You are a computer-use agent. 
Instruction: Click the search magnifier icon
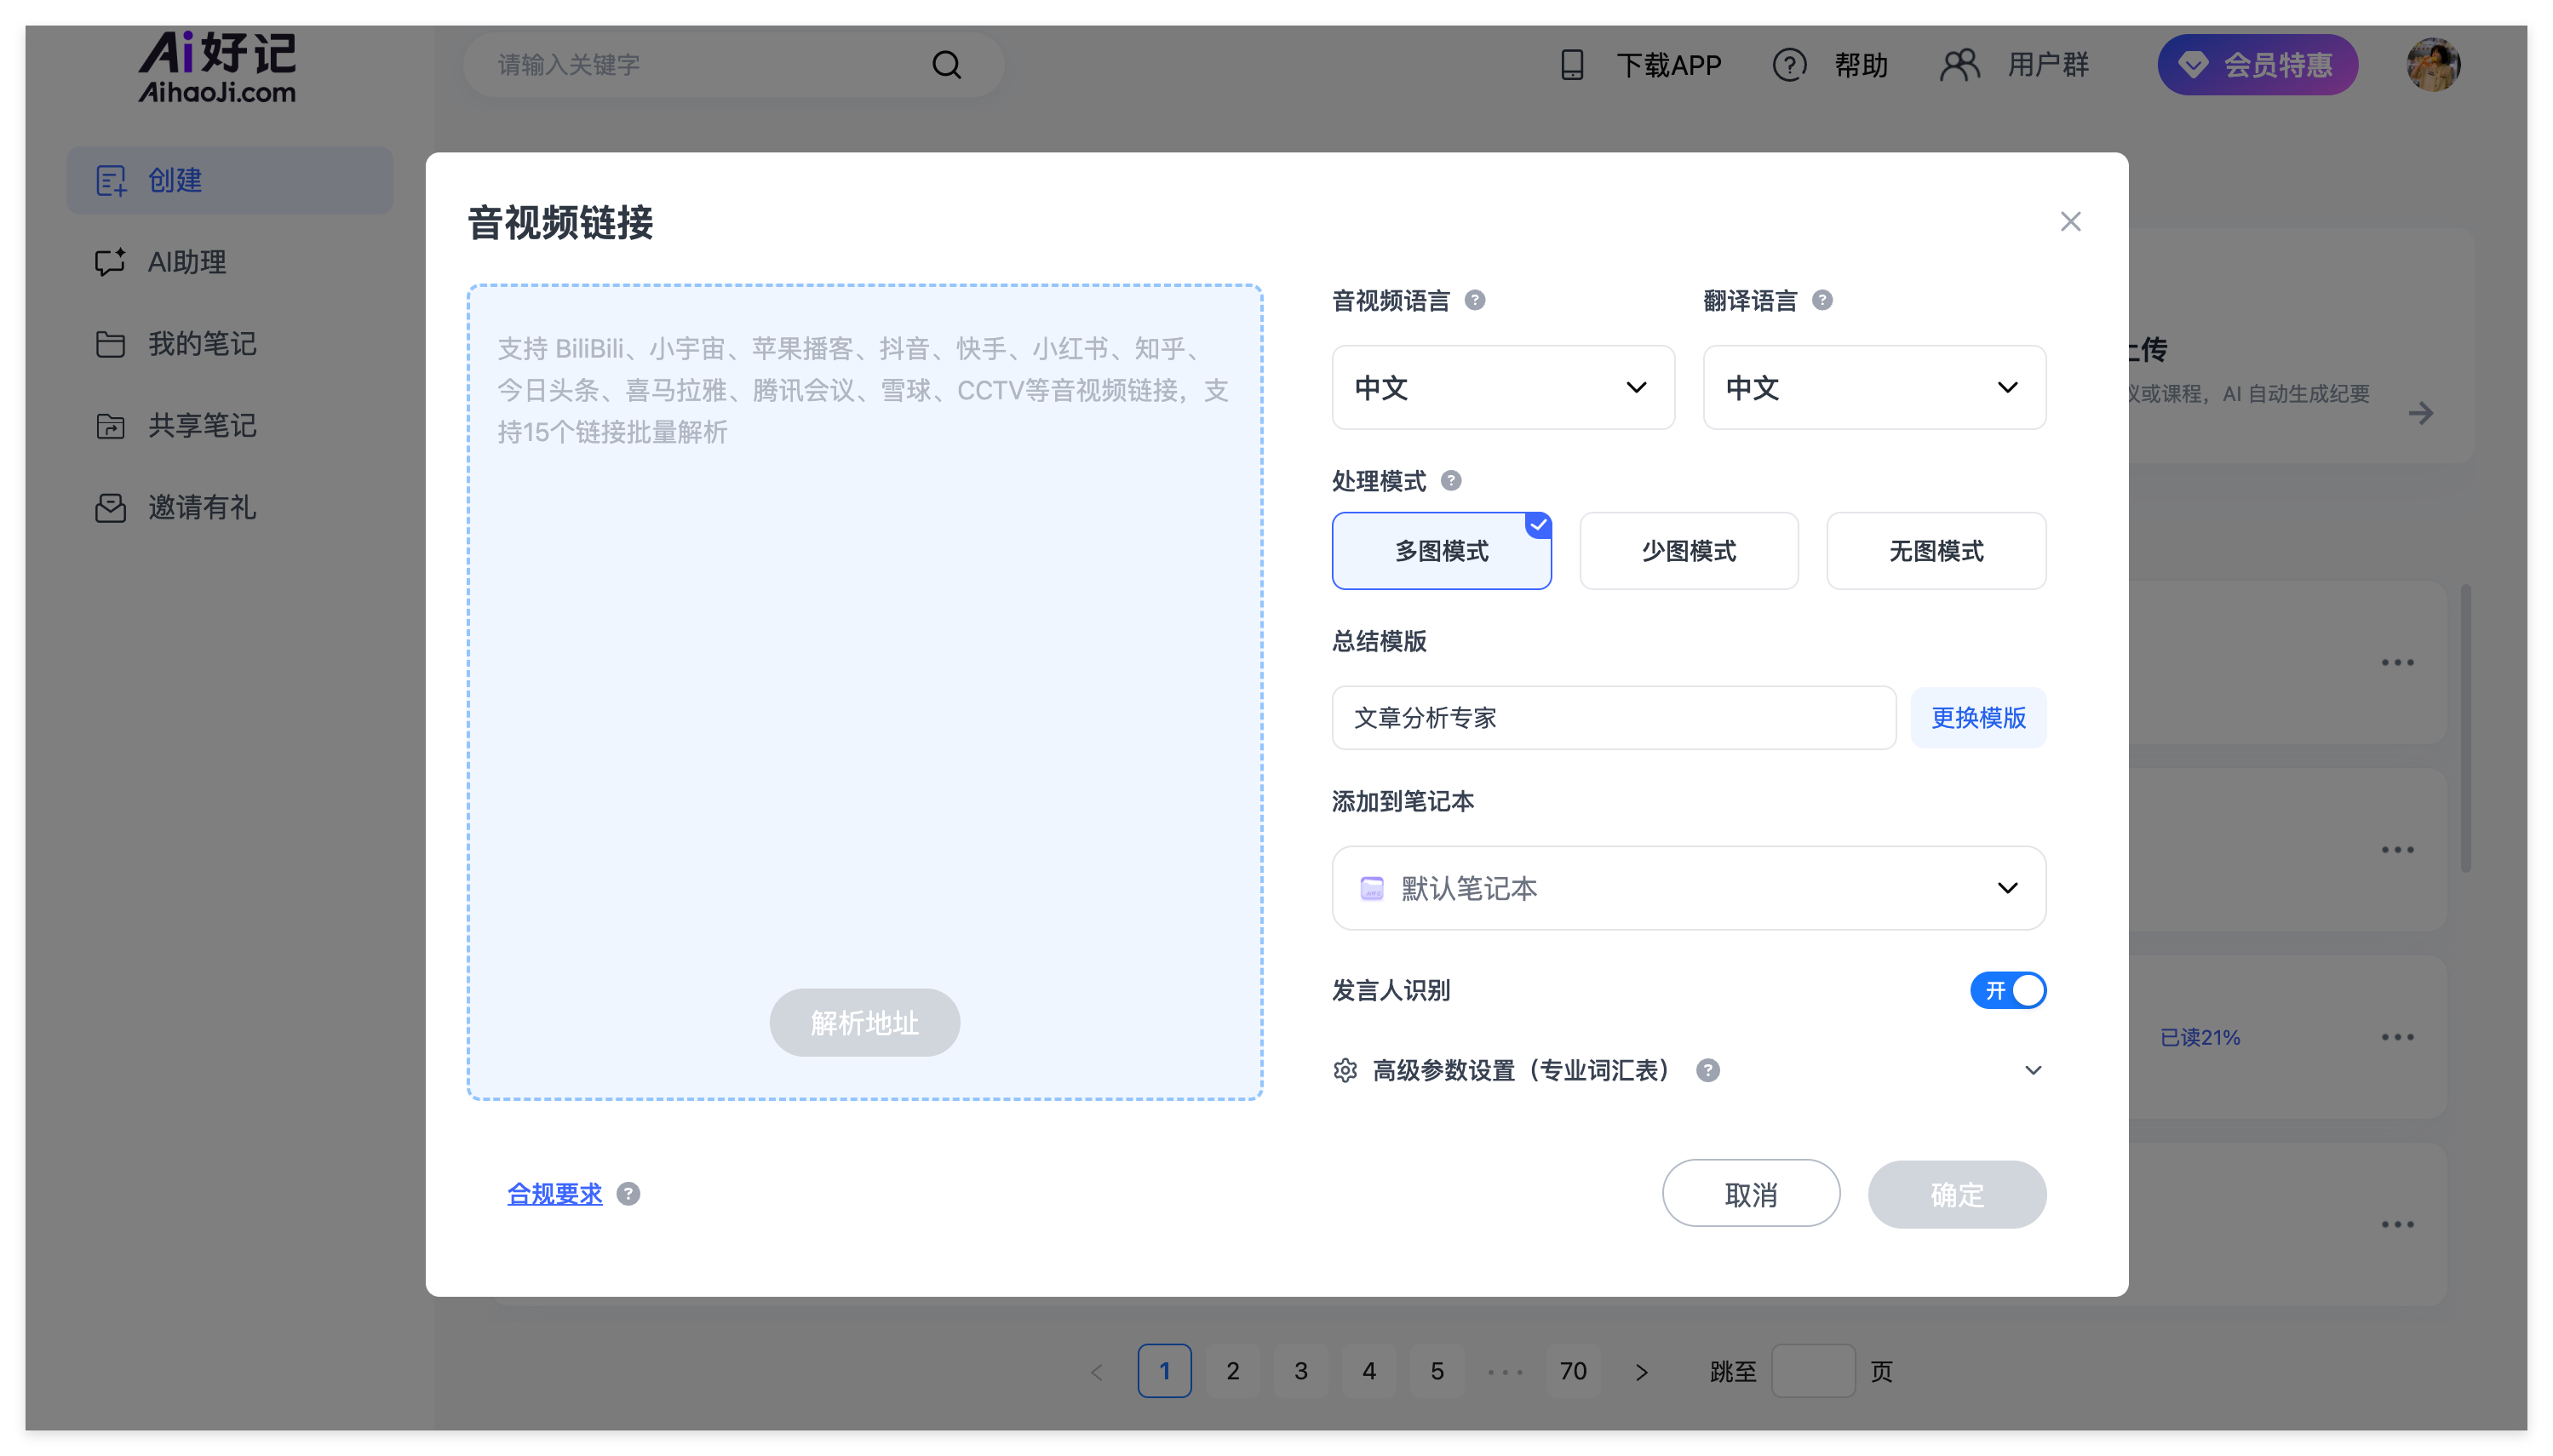coord(946,65)
